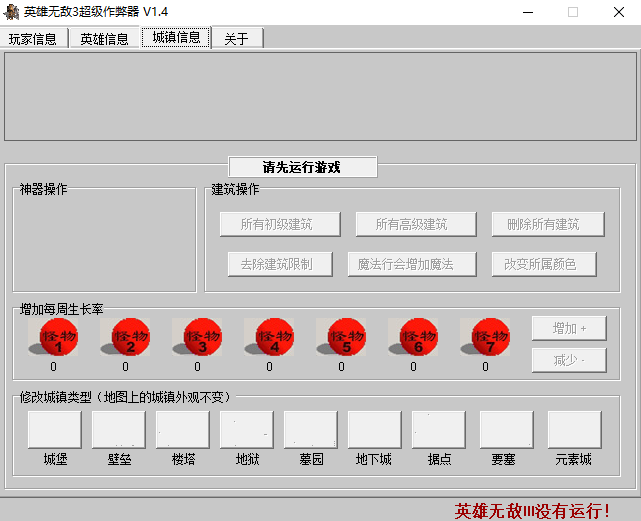Click the 减少 - growth button
Viewport: 641px width, 521px height.
tap(569, 360)
